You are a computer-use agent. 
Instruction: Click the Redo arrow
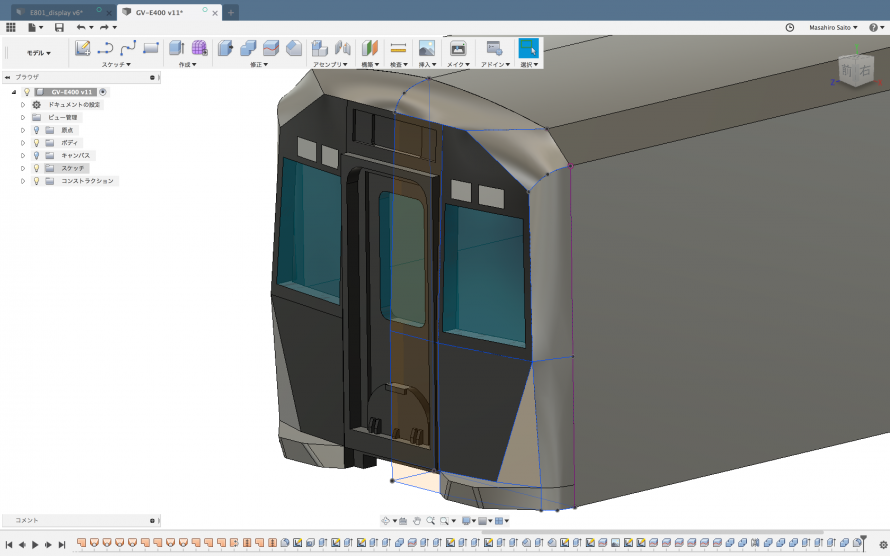pyautogui.click(x=104, y=27)
